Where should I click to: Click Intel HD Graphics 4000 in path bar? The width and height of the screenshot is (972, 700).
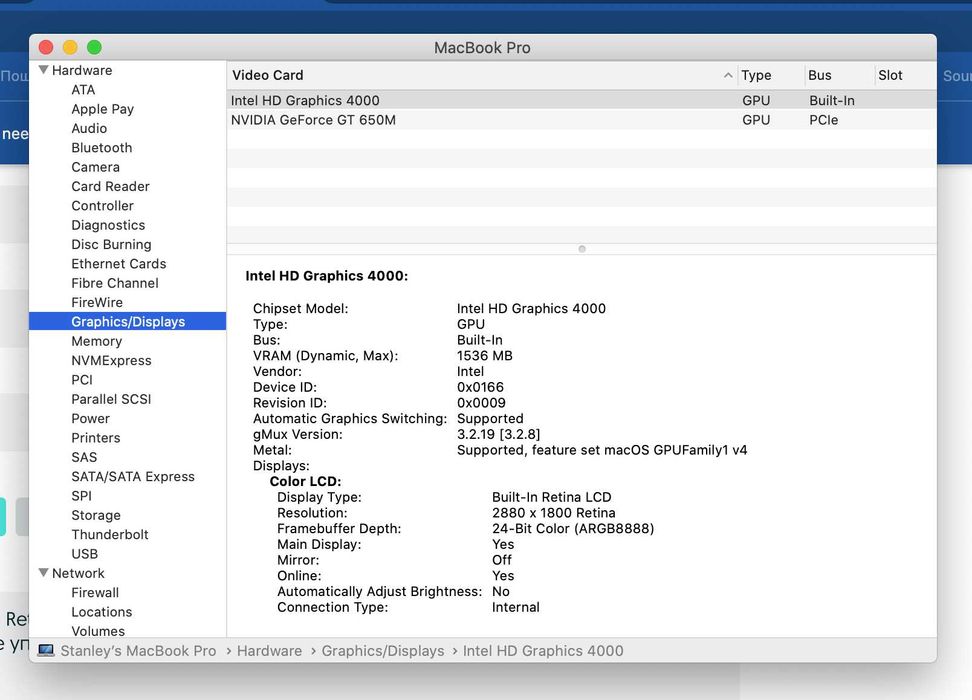point(543,650)
